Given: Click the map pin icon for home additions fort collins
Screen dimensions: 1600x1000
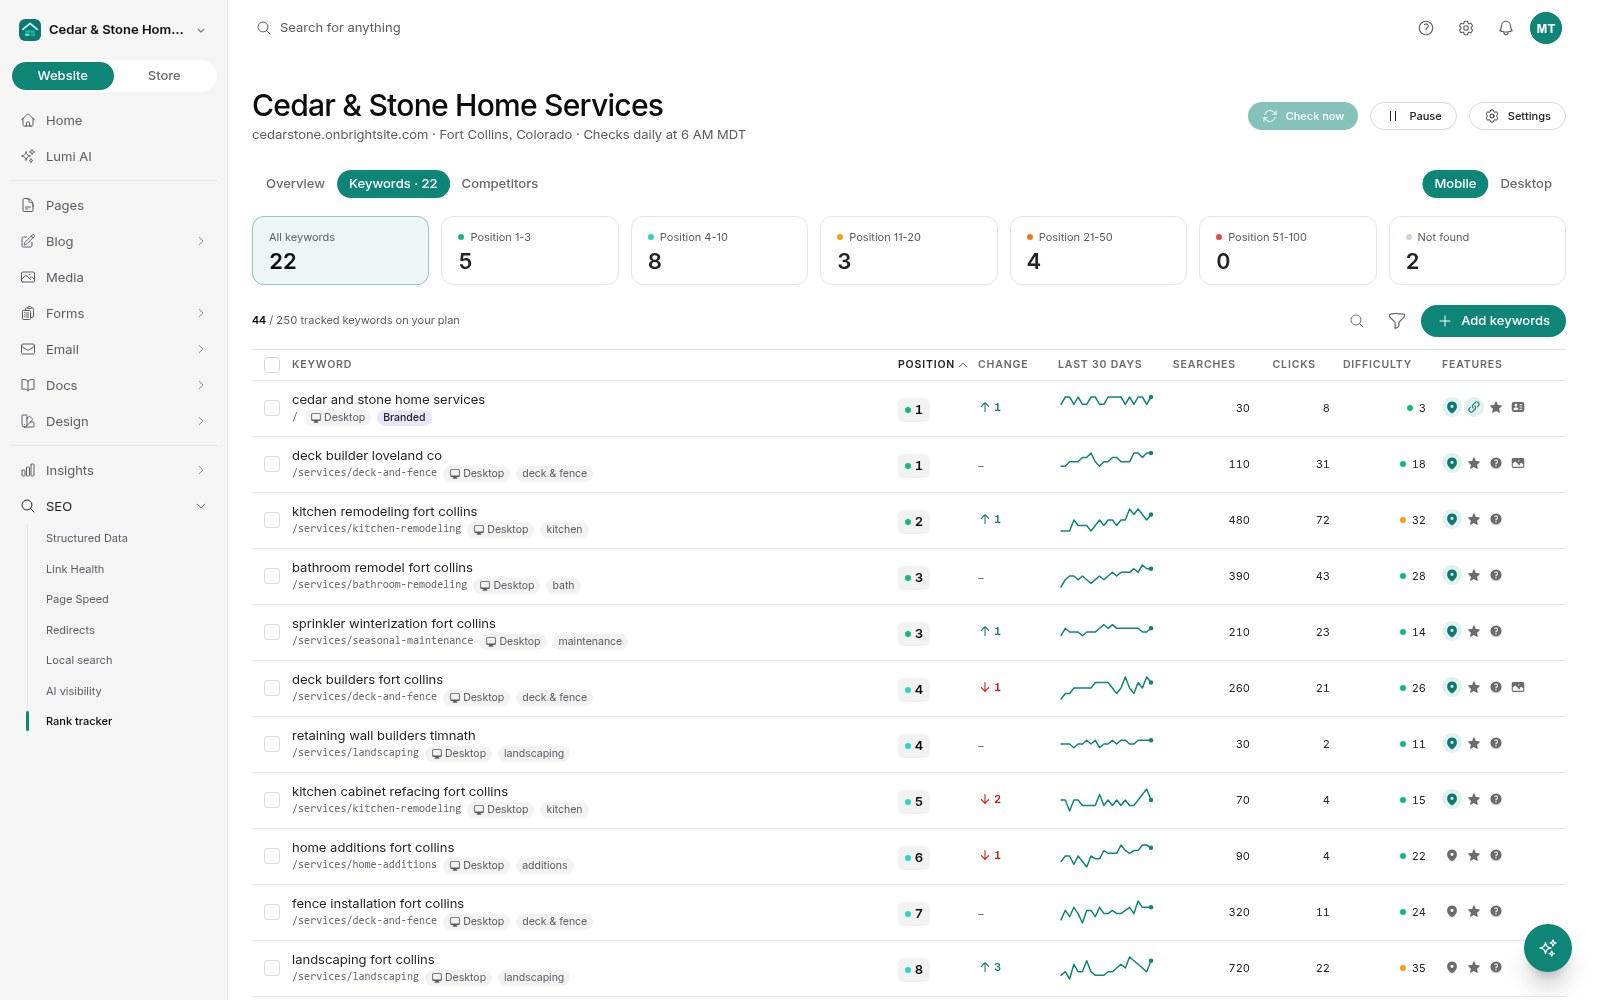Looking at the screenshot, I should click(1452, 856).
